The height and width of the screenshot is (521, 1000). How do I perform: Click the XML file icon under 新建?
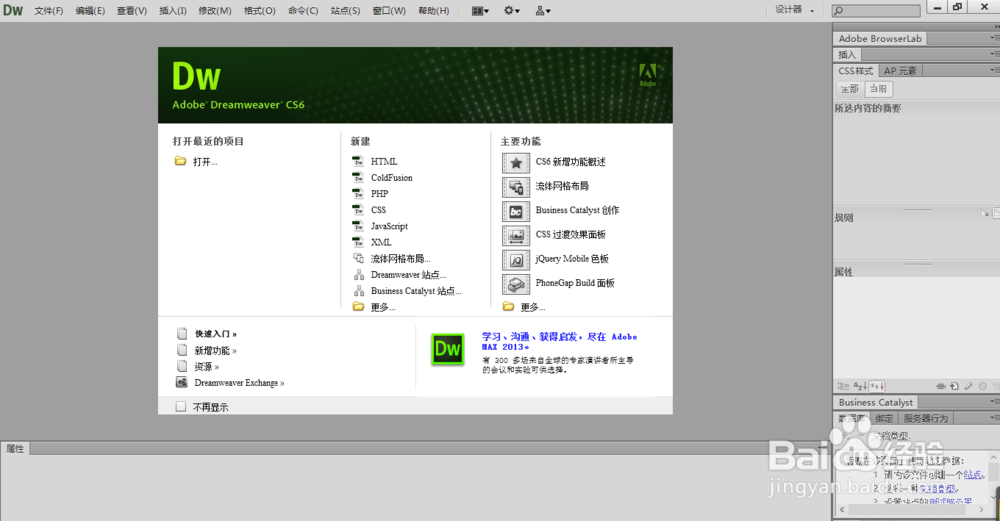pyautogui.click(x=358, y=242)
